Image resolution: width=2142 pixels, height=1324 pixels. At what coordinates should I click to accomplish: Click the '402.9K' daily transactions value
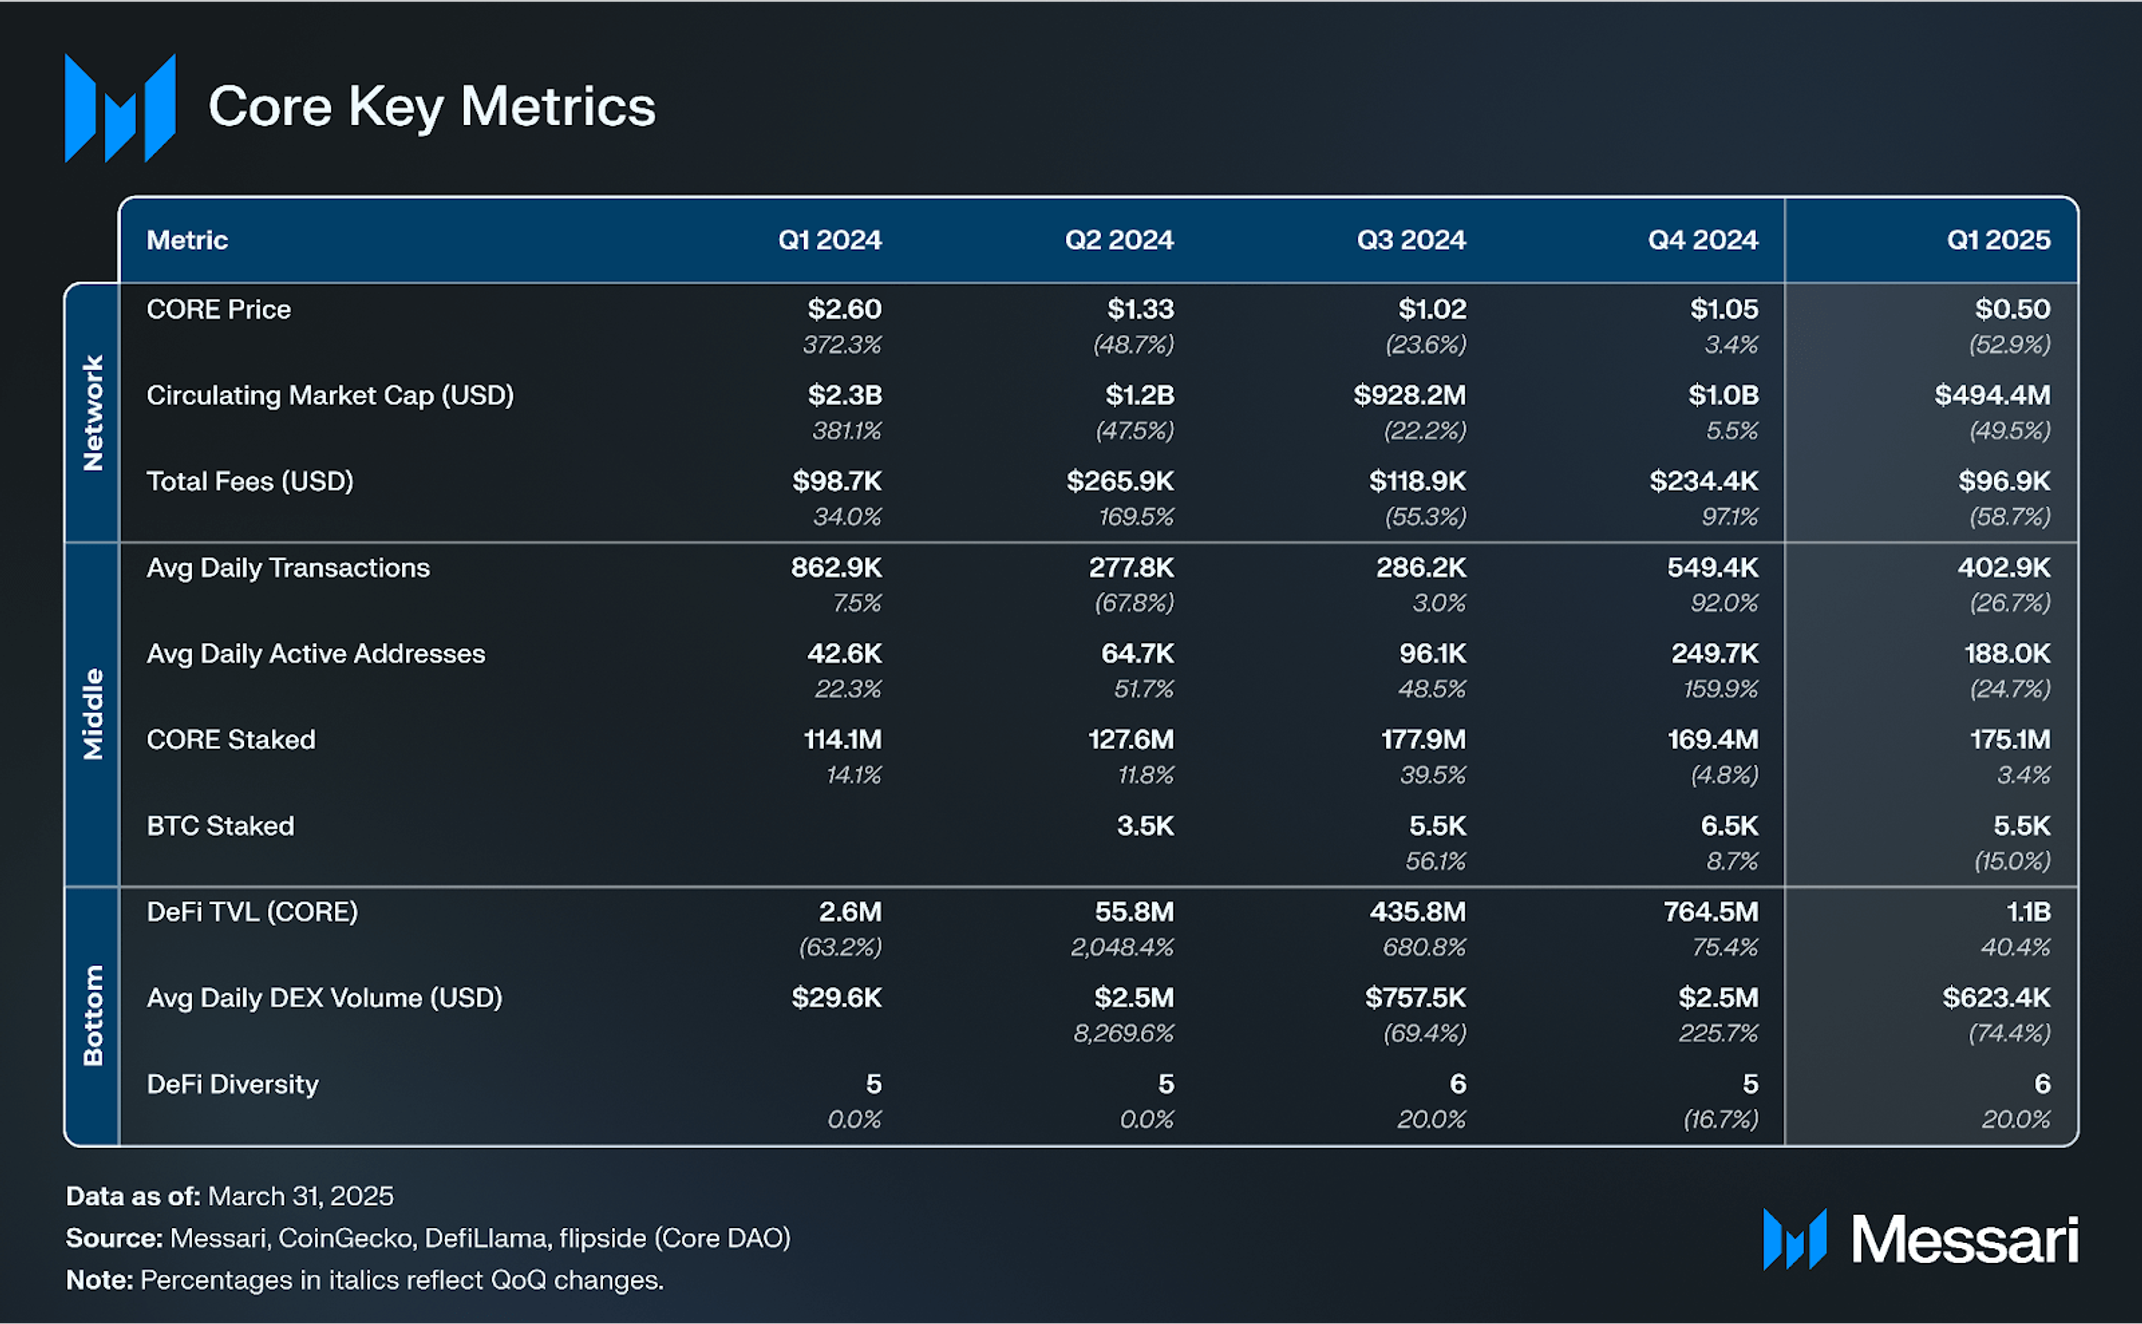[2004, 568]
